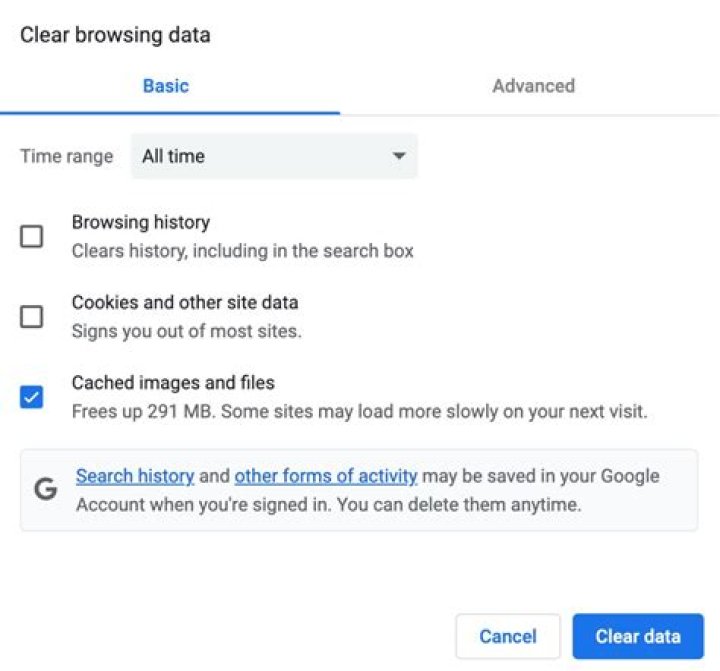Click the Frees up 291 MB description
Image resolution: width=720 pixels, height=671 pixels.
point(359,411)
